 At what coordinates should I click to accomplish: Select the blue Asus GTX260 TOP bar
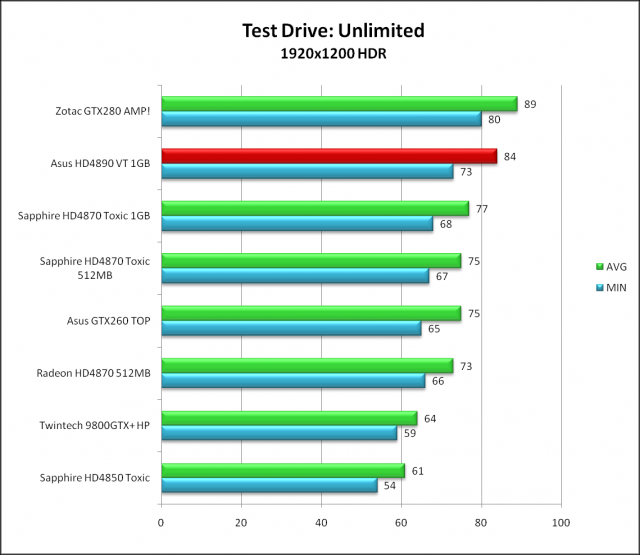(x=291, y=329)
